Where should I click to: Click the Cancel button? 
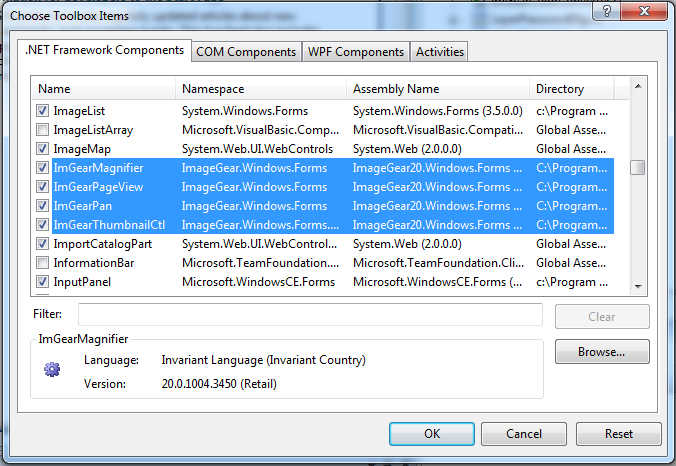point(524,434)
